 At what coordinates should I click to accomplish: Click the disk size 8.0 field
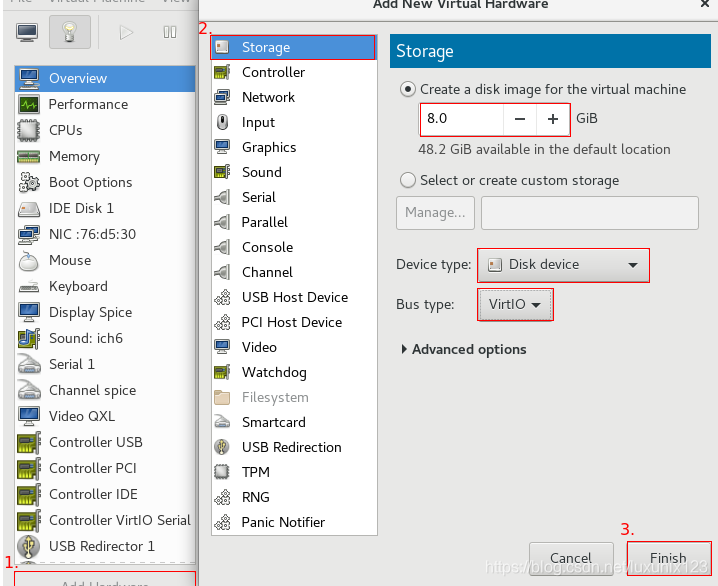462,119
